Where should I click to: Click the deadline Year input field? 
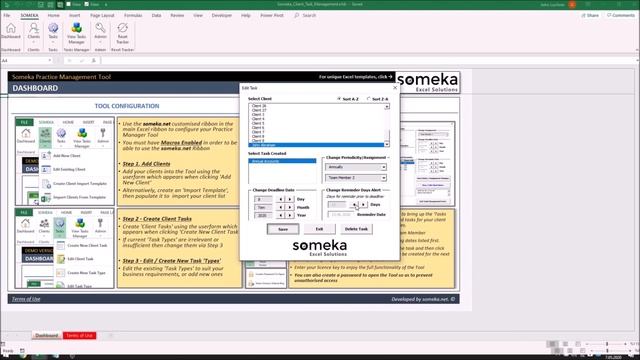pos(262,215)
